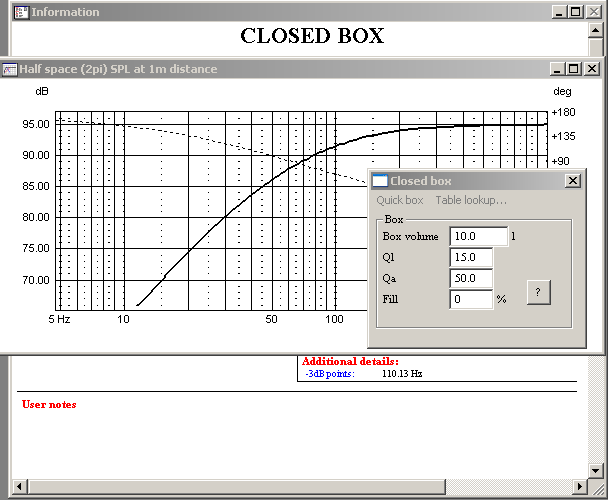Click the horizontal scroll left arrow
This screenshot has height=500, width=608.
click(x=19, y=486)
